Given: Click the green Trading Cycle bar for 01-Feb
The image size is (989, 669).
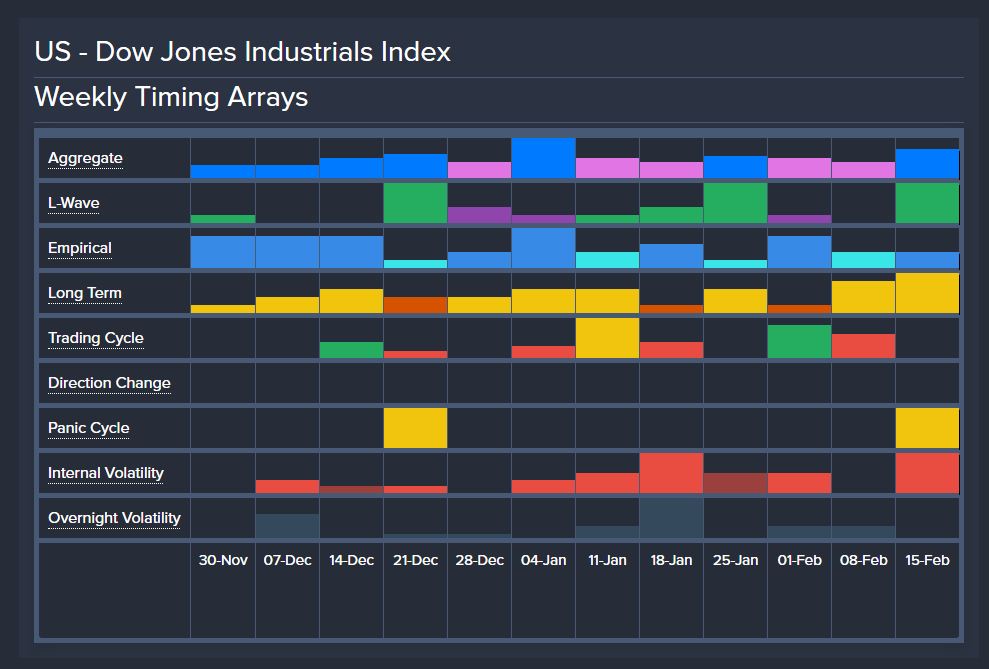Looking at the screenshot, I should tap(800, 342).
